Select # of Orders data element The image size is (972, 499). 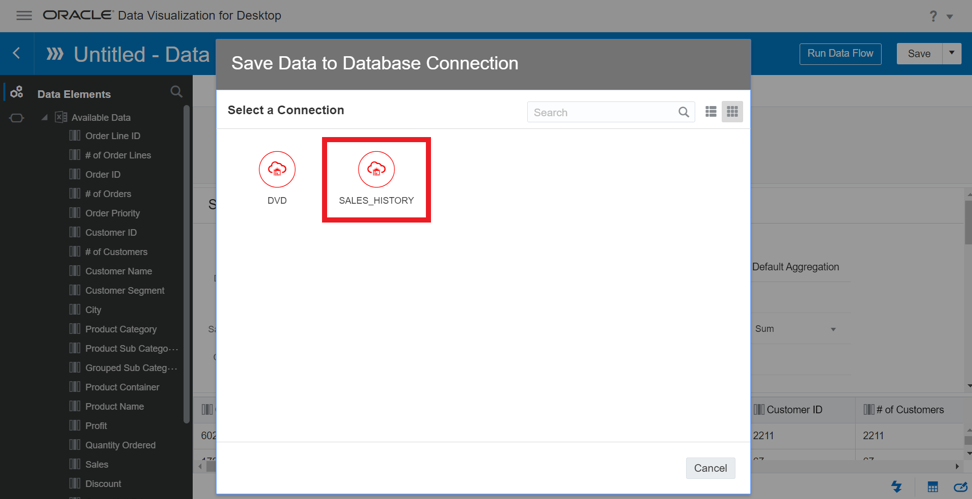pos(108,193)
